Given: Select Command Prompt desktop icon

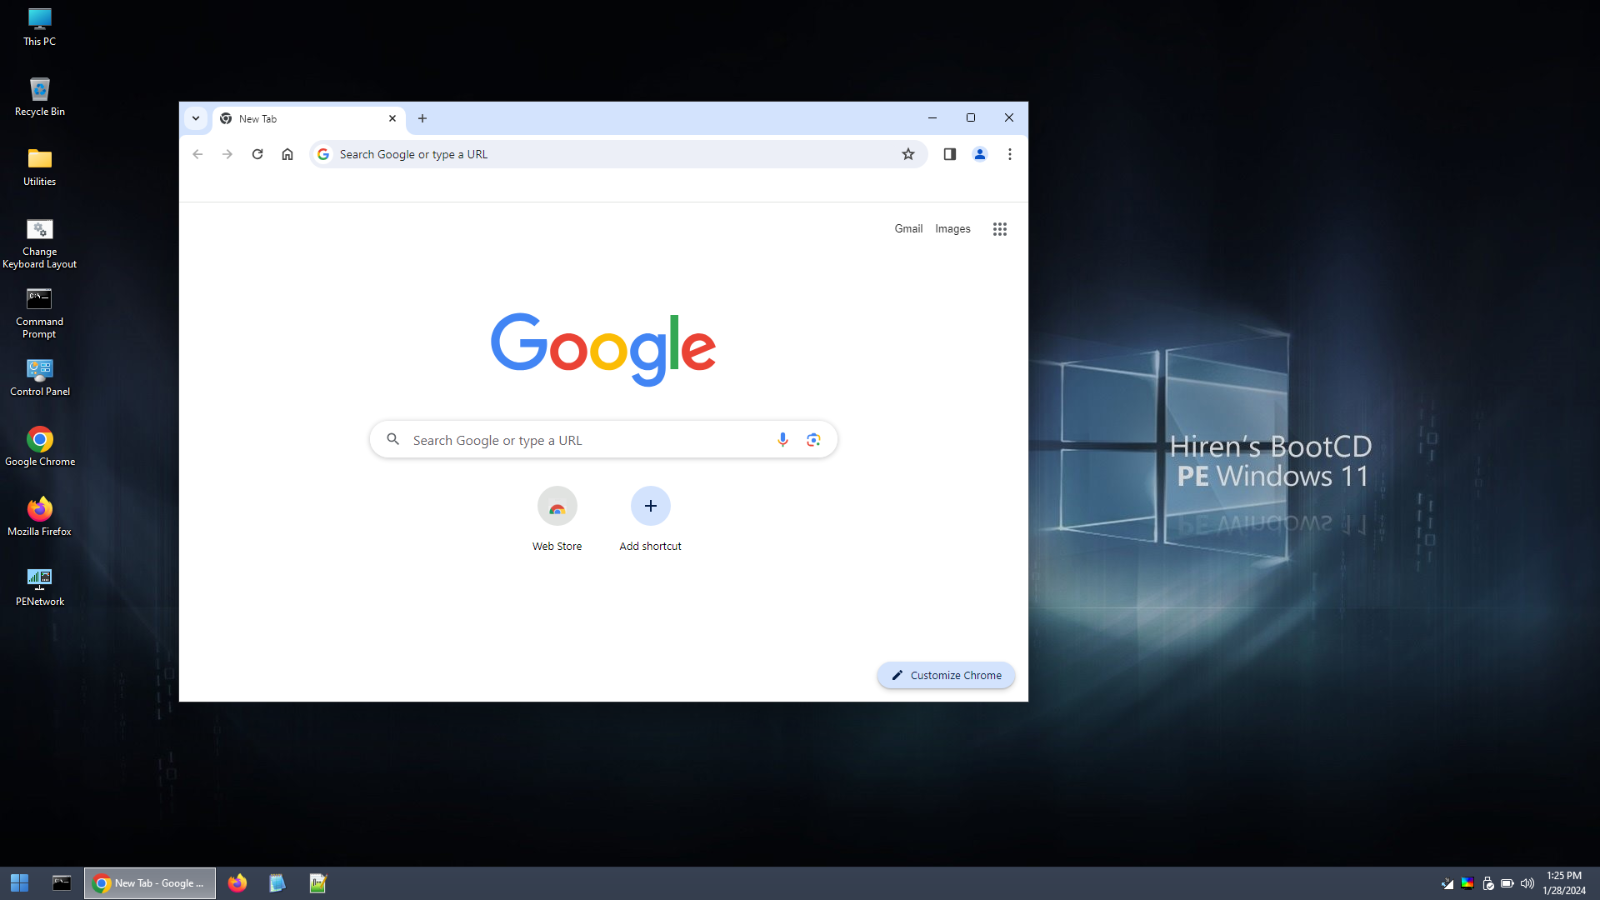Looking at the screenshot, I should coord(40,314).
